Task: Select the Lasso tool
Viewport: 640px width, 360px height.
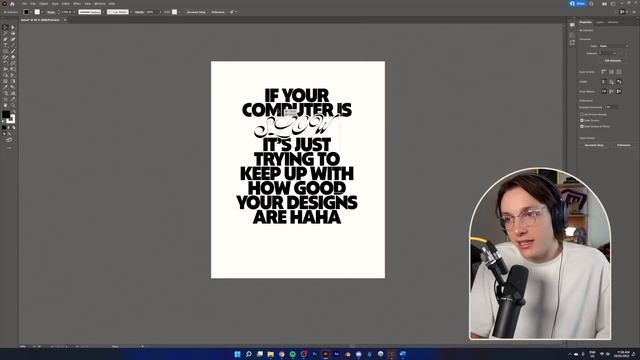Action: [x=13, y=33]
